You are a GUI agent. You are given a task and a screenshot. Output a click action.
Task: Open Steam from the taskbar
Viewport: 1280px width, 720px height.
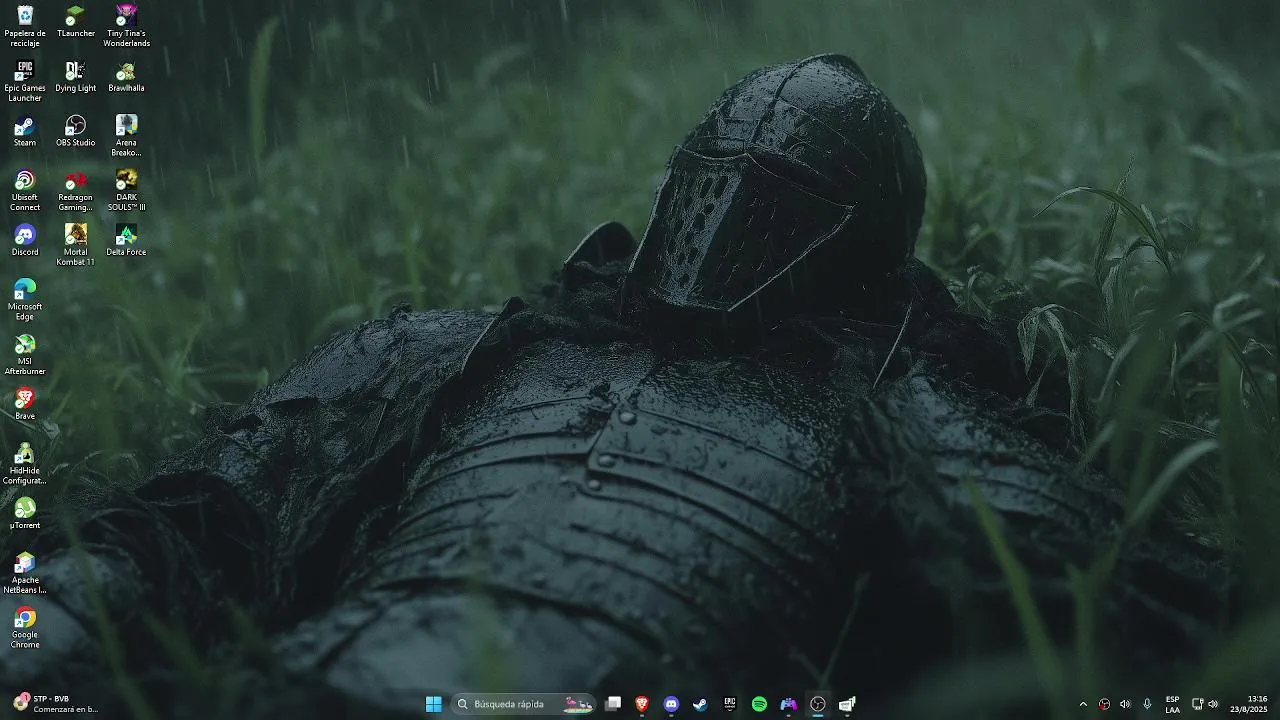click(701, 704)
